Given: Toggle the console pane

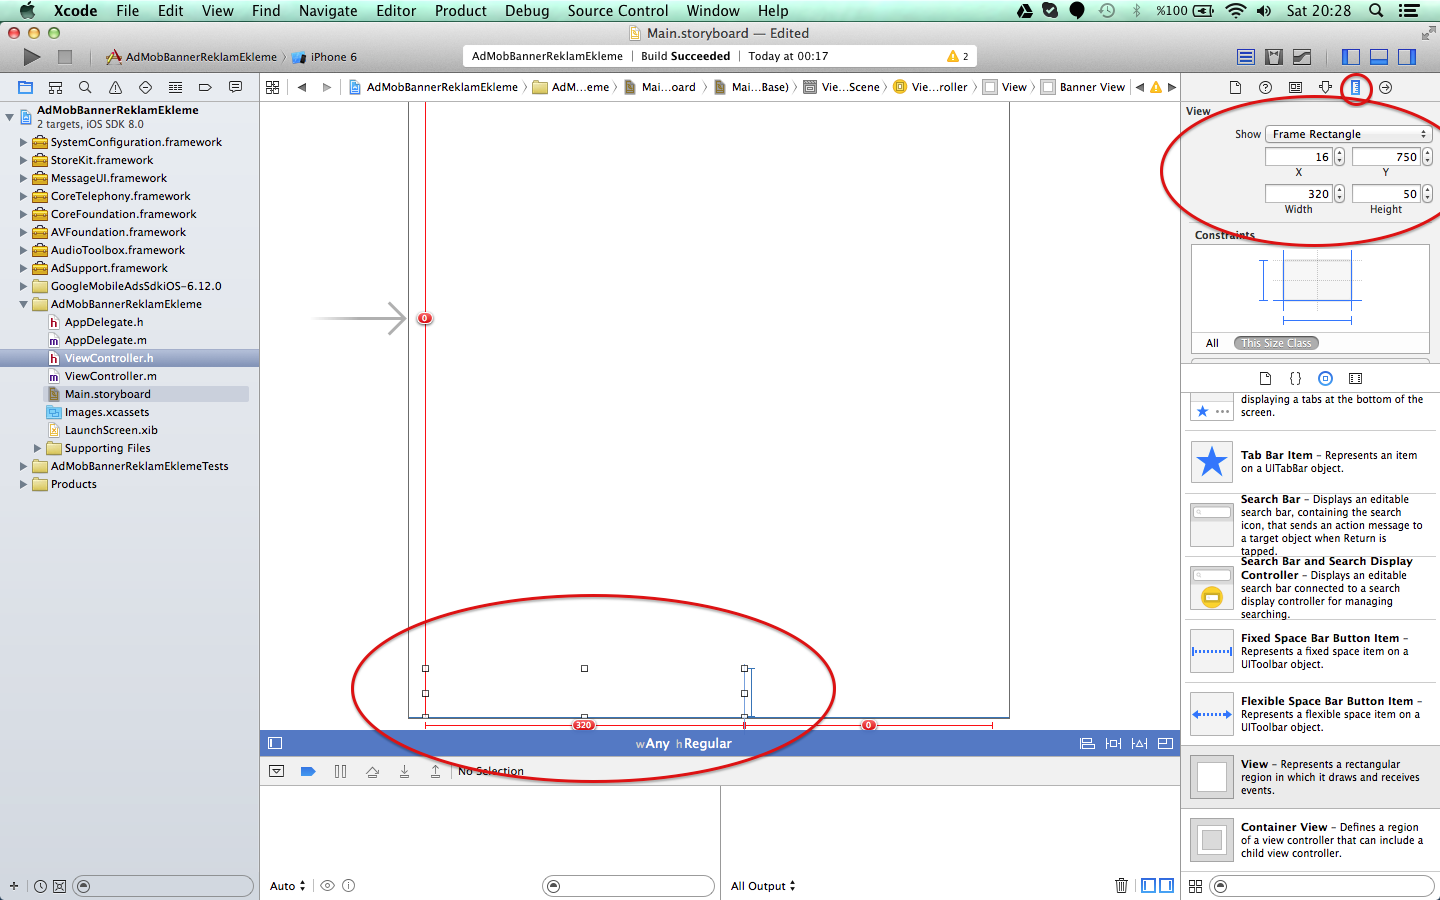Looking at the screenshot, I should pyautogui.click(x=1166, y=885).
